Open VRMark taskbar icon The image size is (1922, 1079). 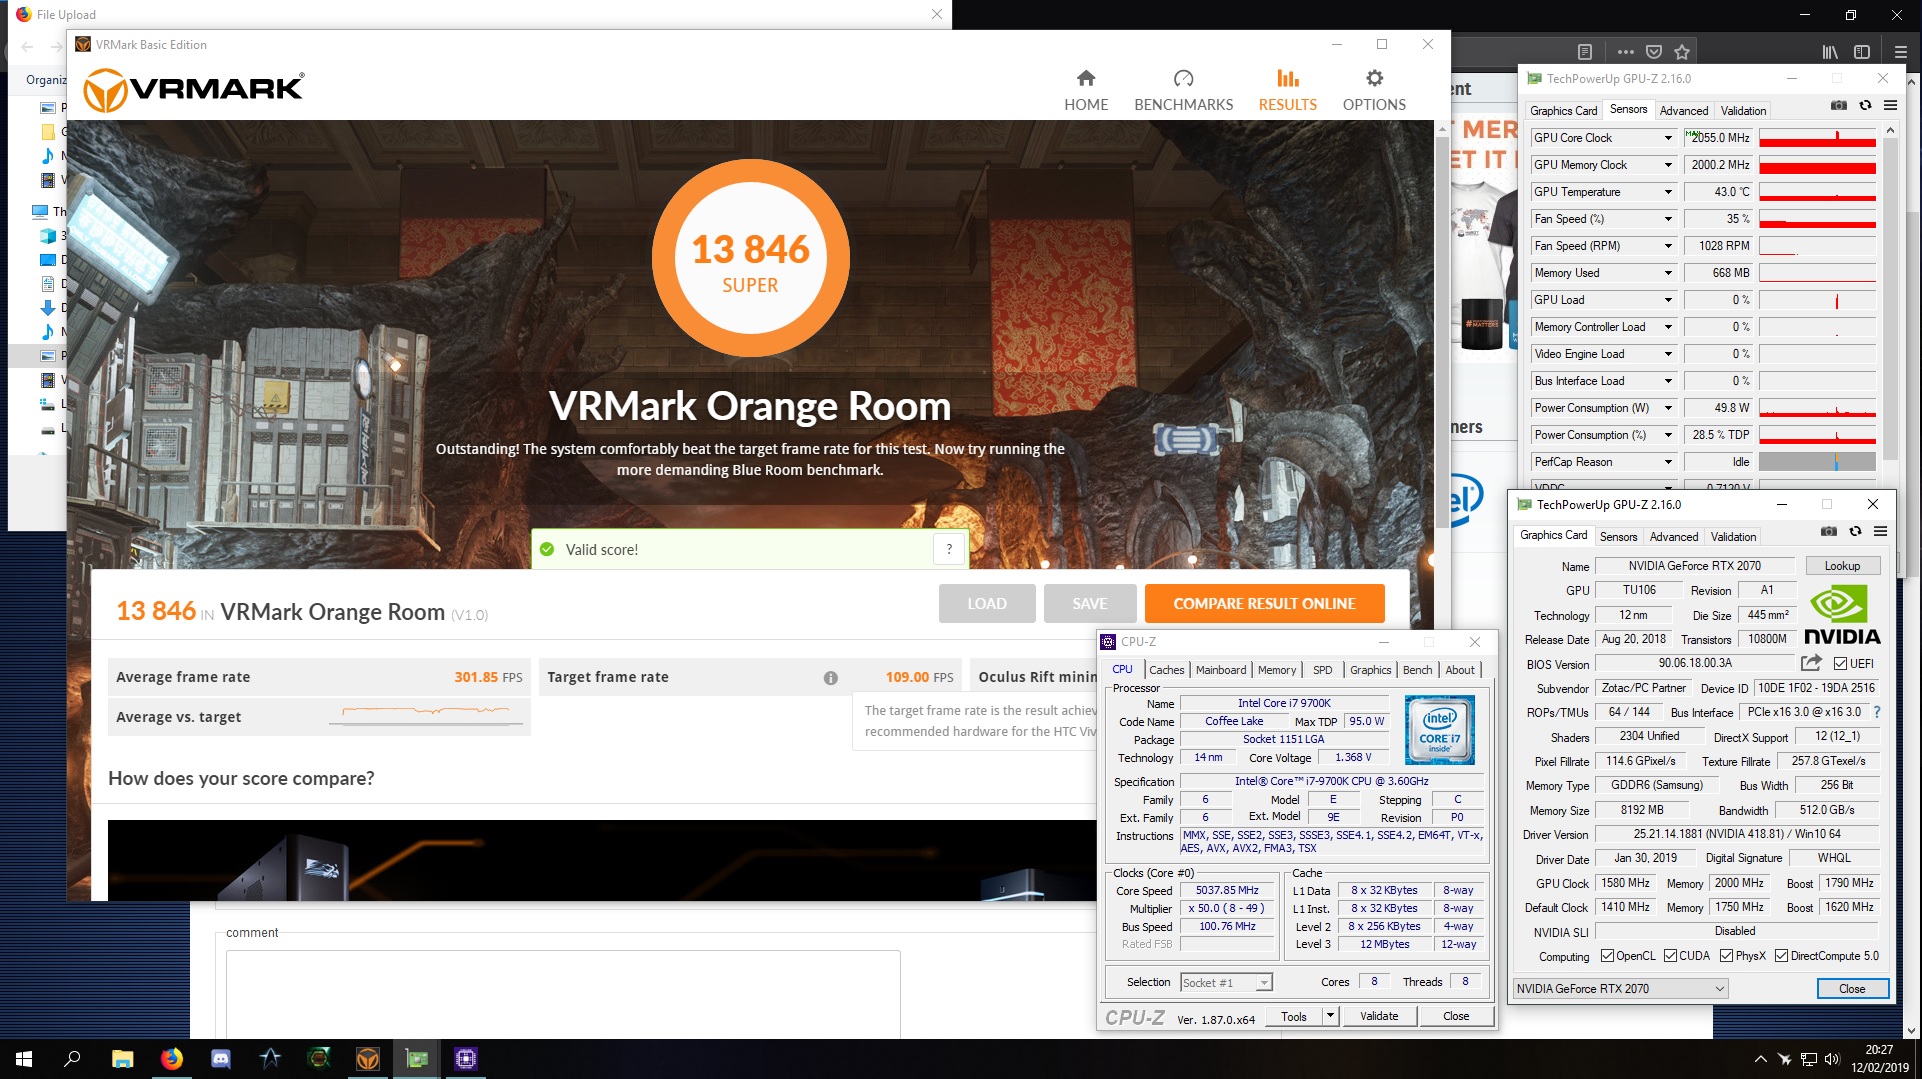click(x=368, y=1058)
